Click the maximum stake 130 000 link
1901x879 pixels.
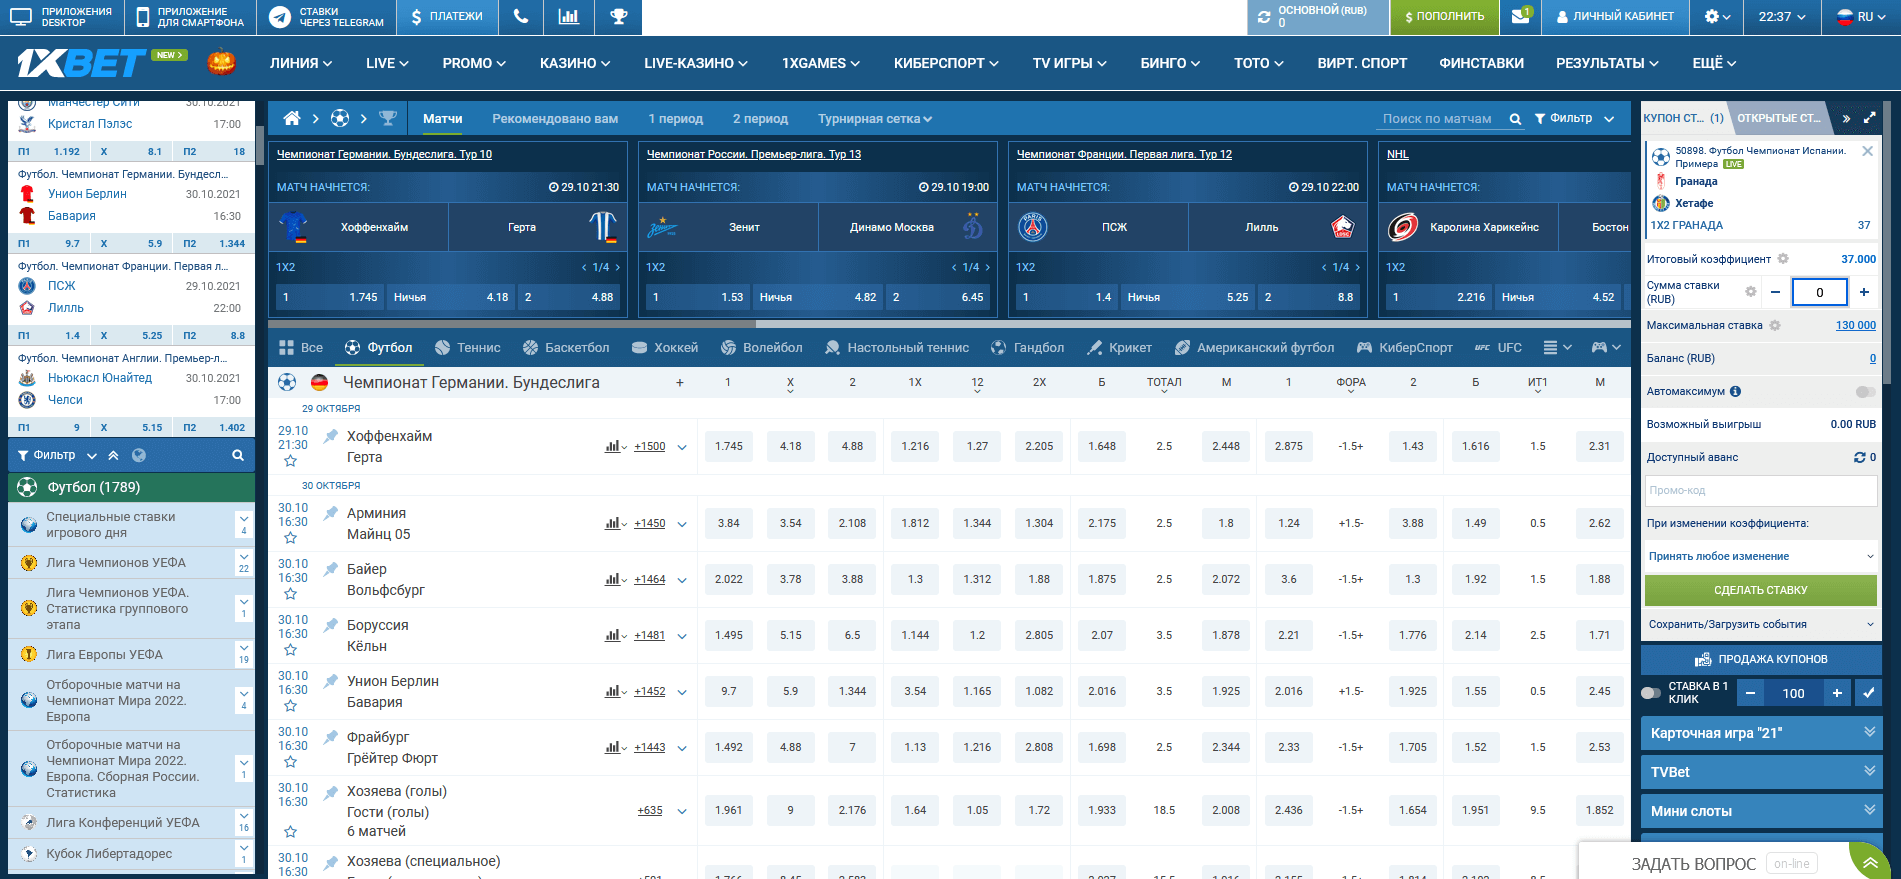[1856, 325]
